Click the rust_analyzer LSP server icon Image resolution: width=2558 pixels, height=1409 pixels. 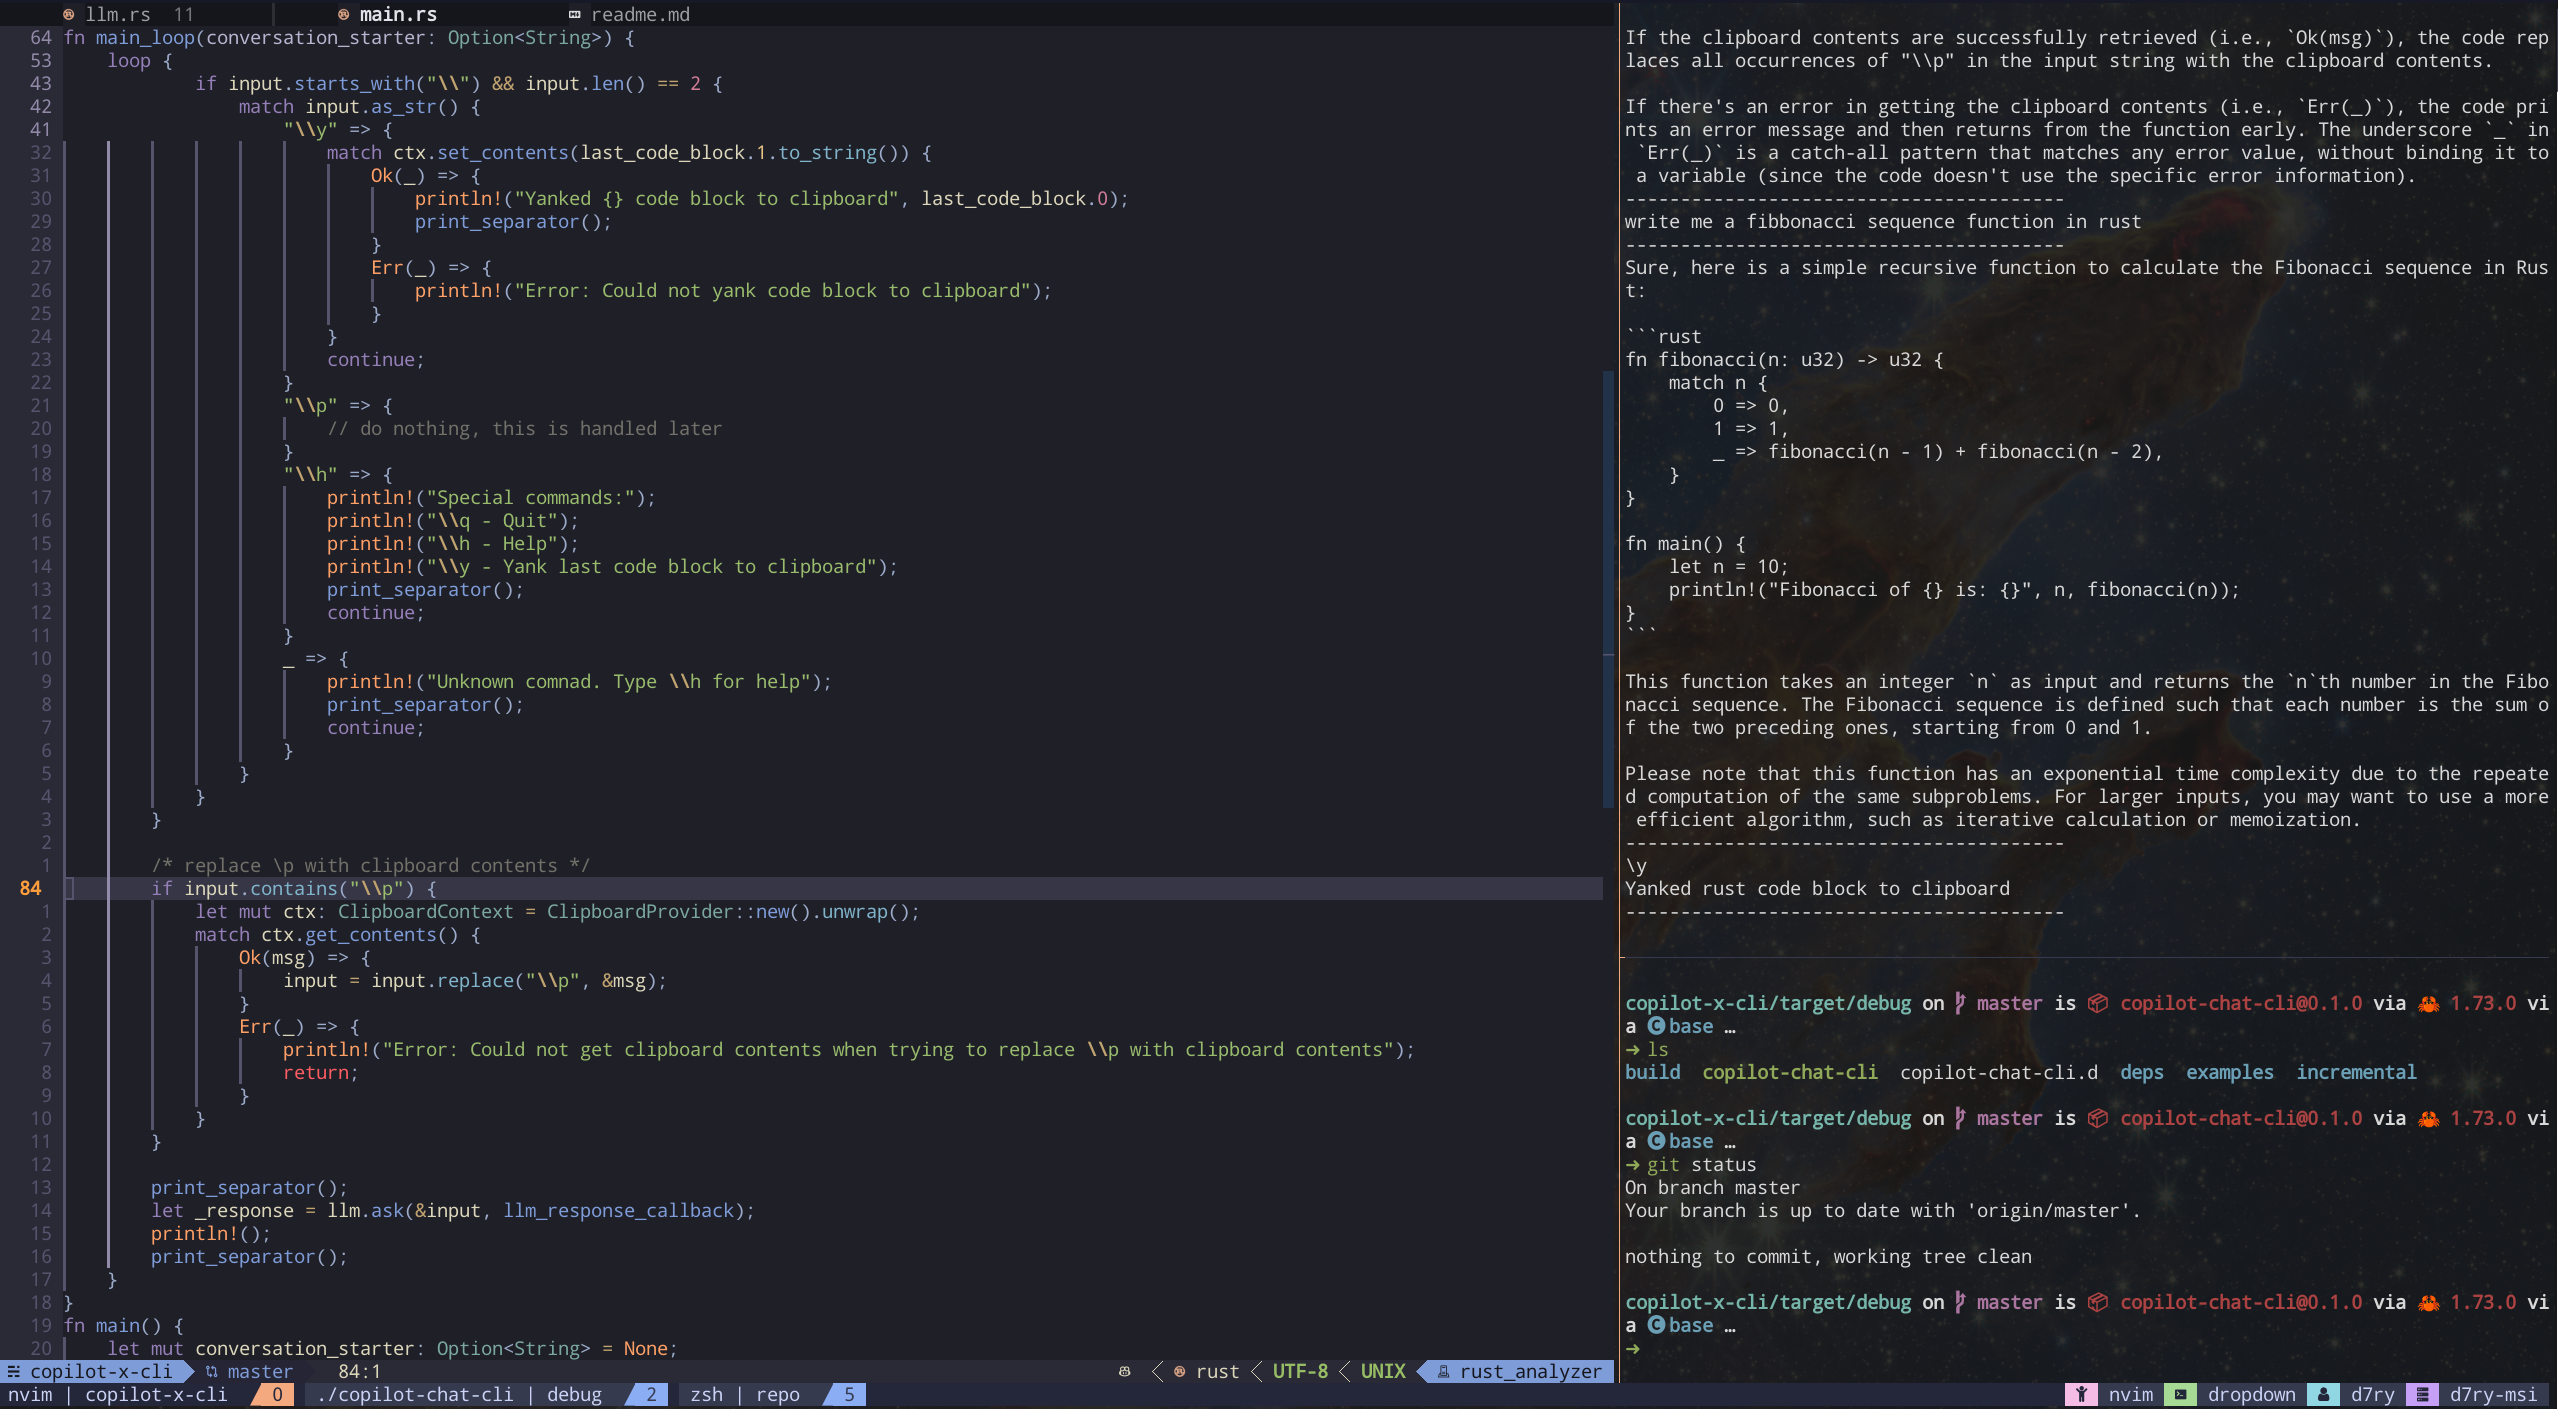[1443, 1371]
